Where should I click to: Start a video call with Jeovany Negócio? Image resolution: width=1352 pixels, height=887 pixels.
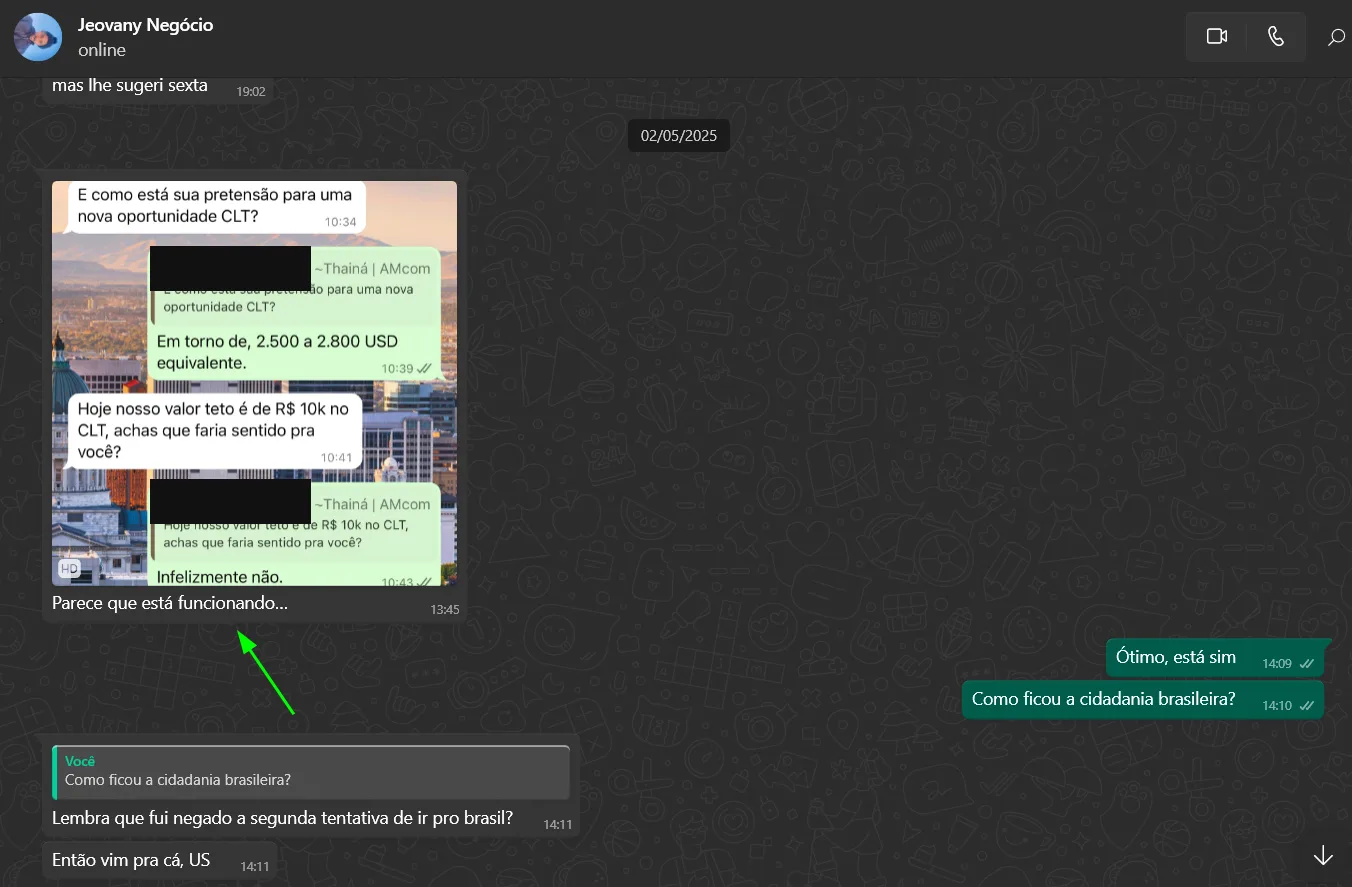1216,37
